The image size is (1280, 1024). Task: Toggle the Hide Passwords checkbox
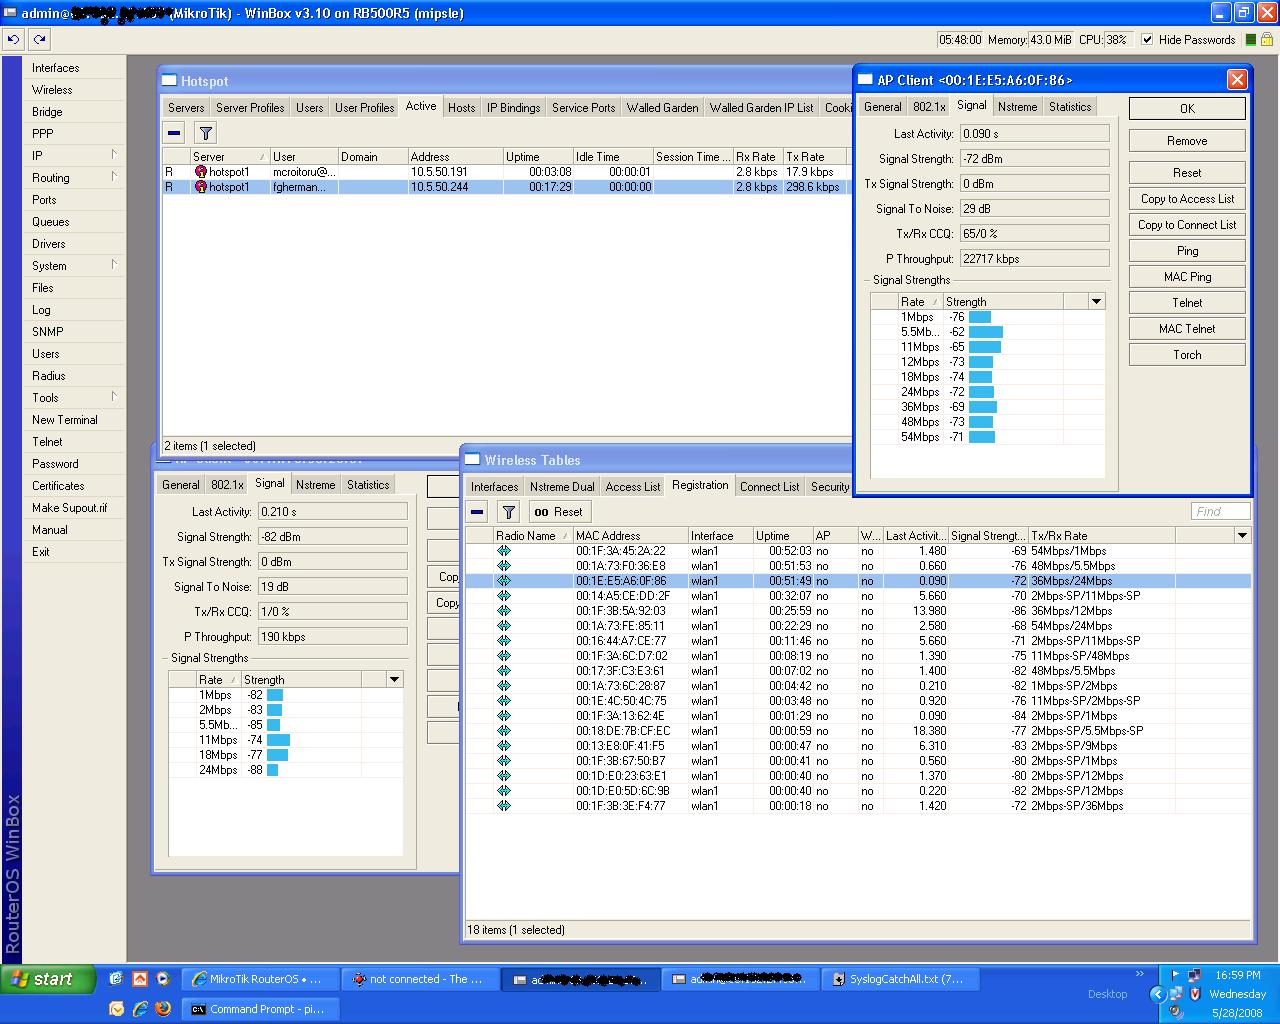(1147, 40)
